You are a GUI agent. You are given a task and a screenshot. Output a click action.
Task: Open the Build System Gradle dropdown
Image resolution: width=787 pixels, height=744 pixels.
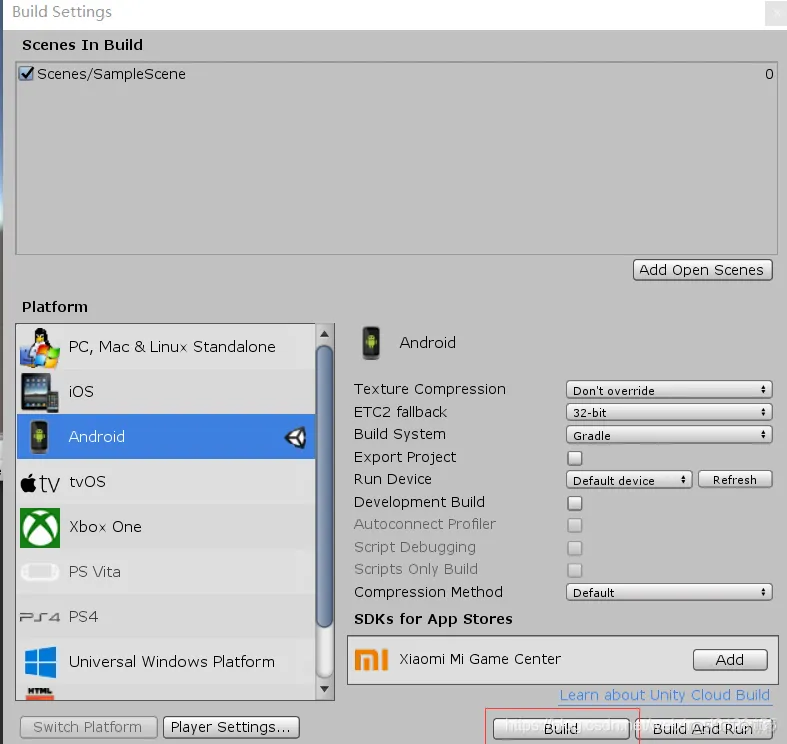[x=669, y=435]
